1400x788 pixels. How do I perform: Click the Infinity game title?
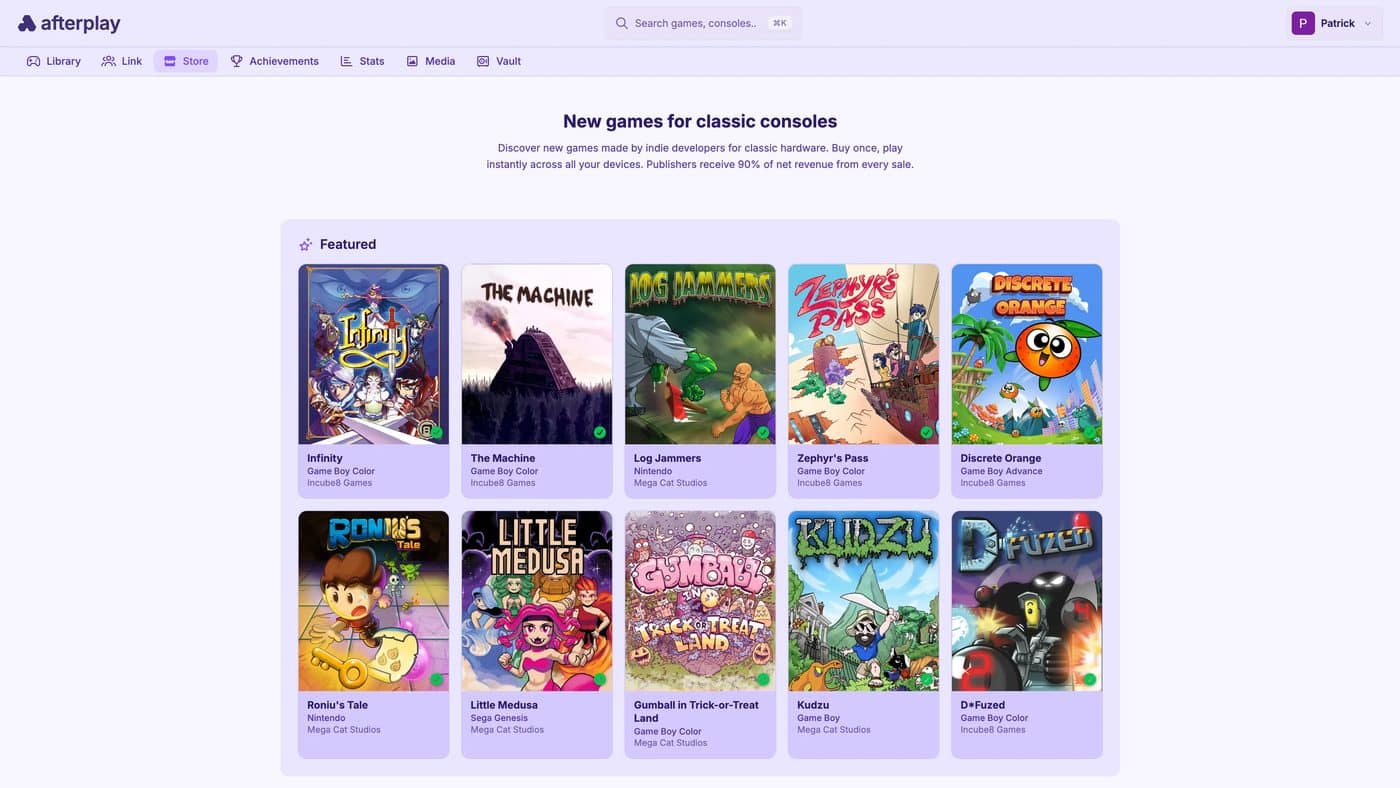[325, 458]
